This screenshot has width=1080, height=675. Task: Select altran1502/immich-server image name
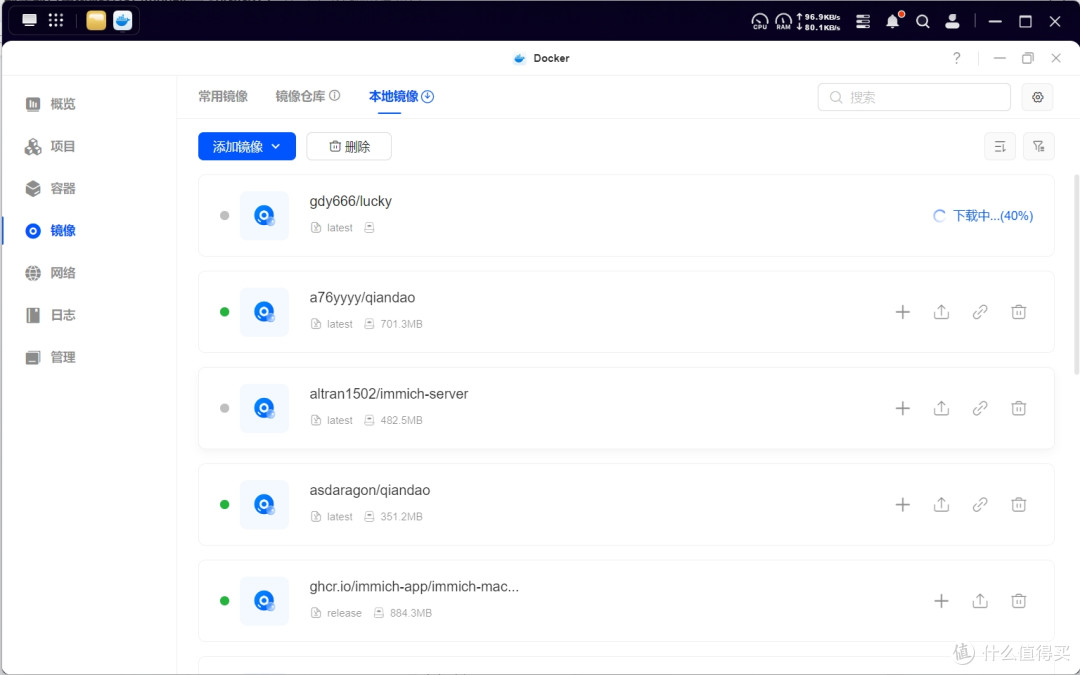(388, 394)
